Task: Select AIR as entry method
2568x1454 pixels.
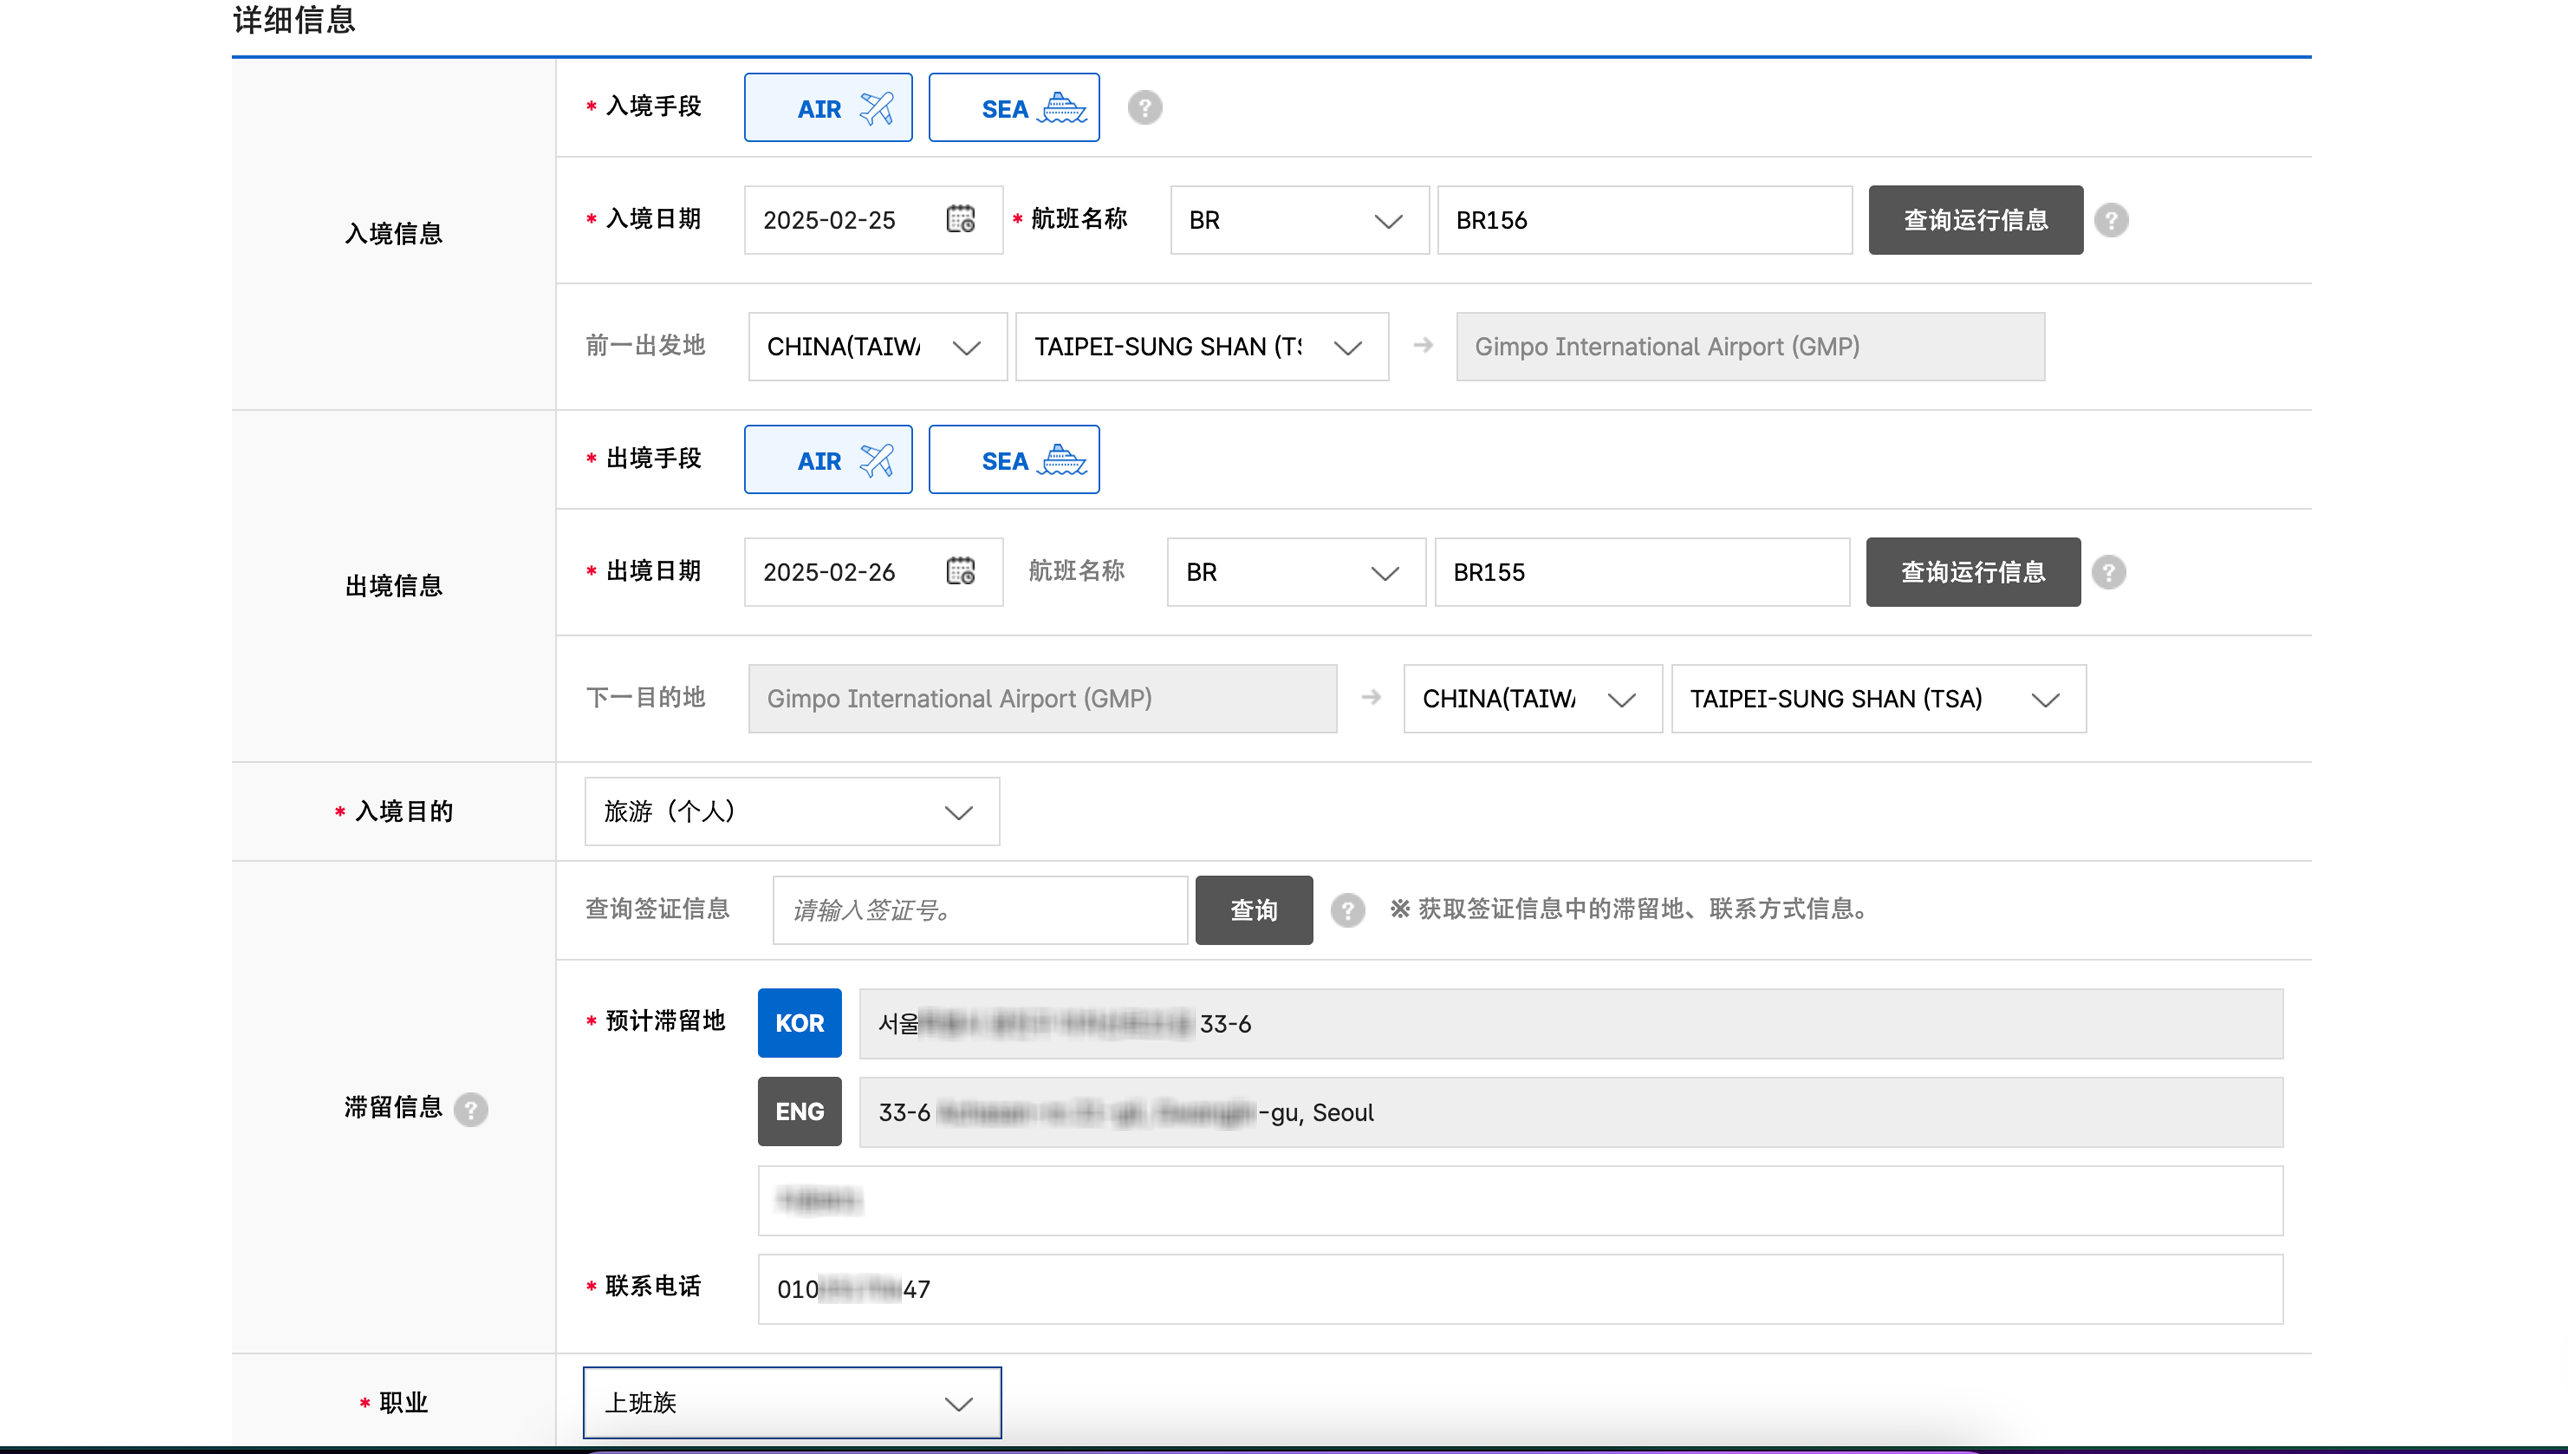Action: (827, 107)
